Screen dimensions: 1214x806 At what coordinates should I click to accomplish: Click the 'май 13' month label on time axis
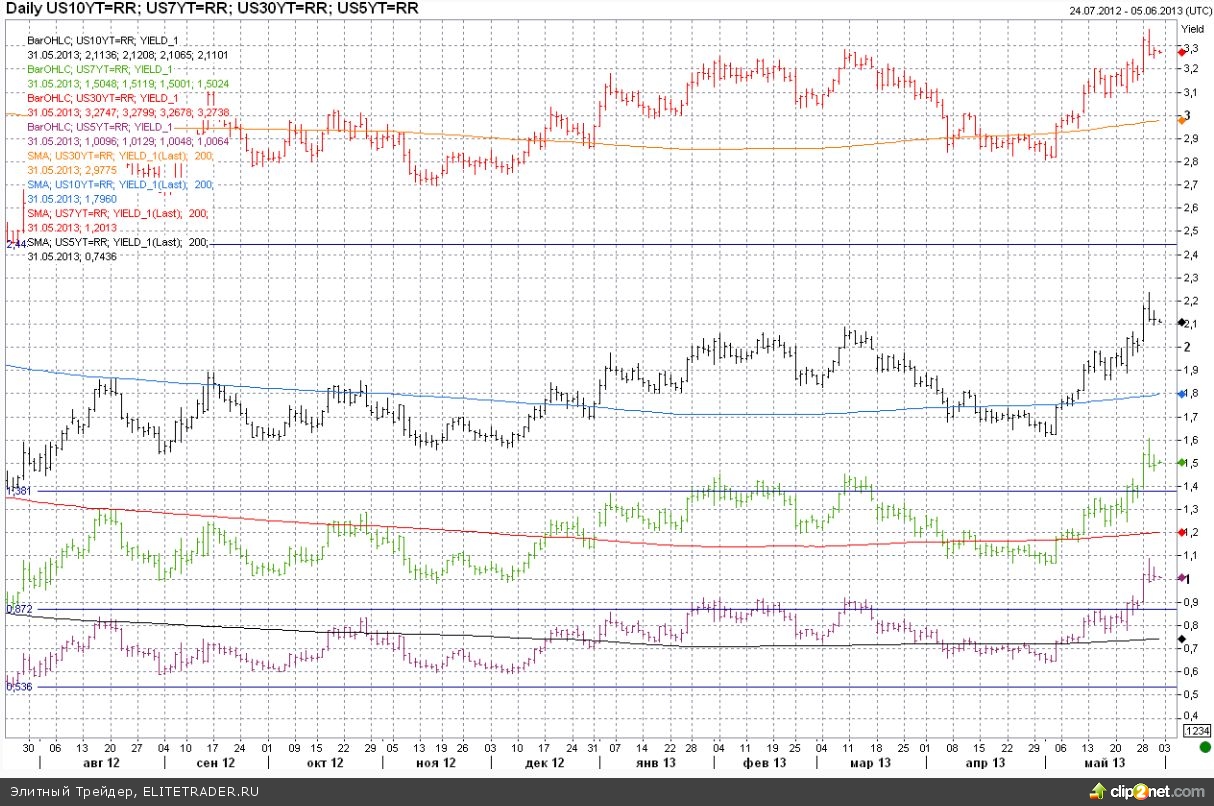tap(1105, 763)
